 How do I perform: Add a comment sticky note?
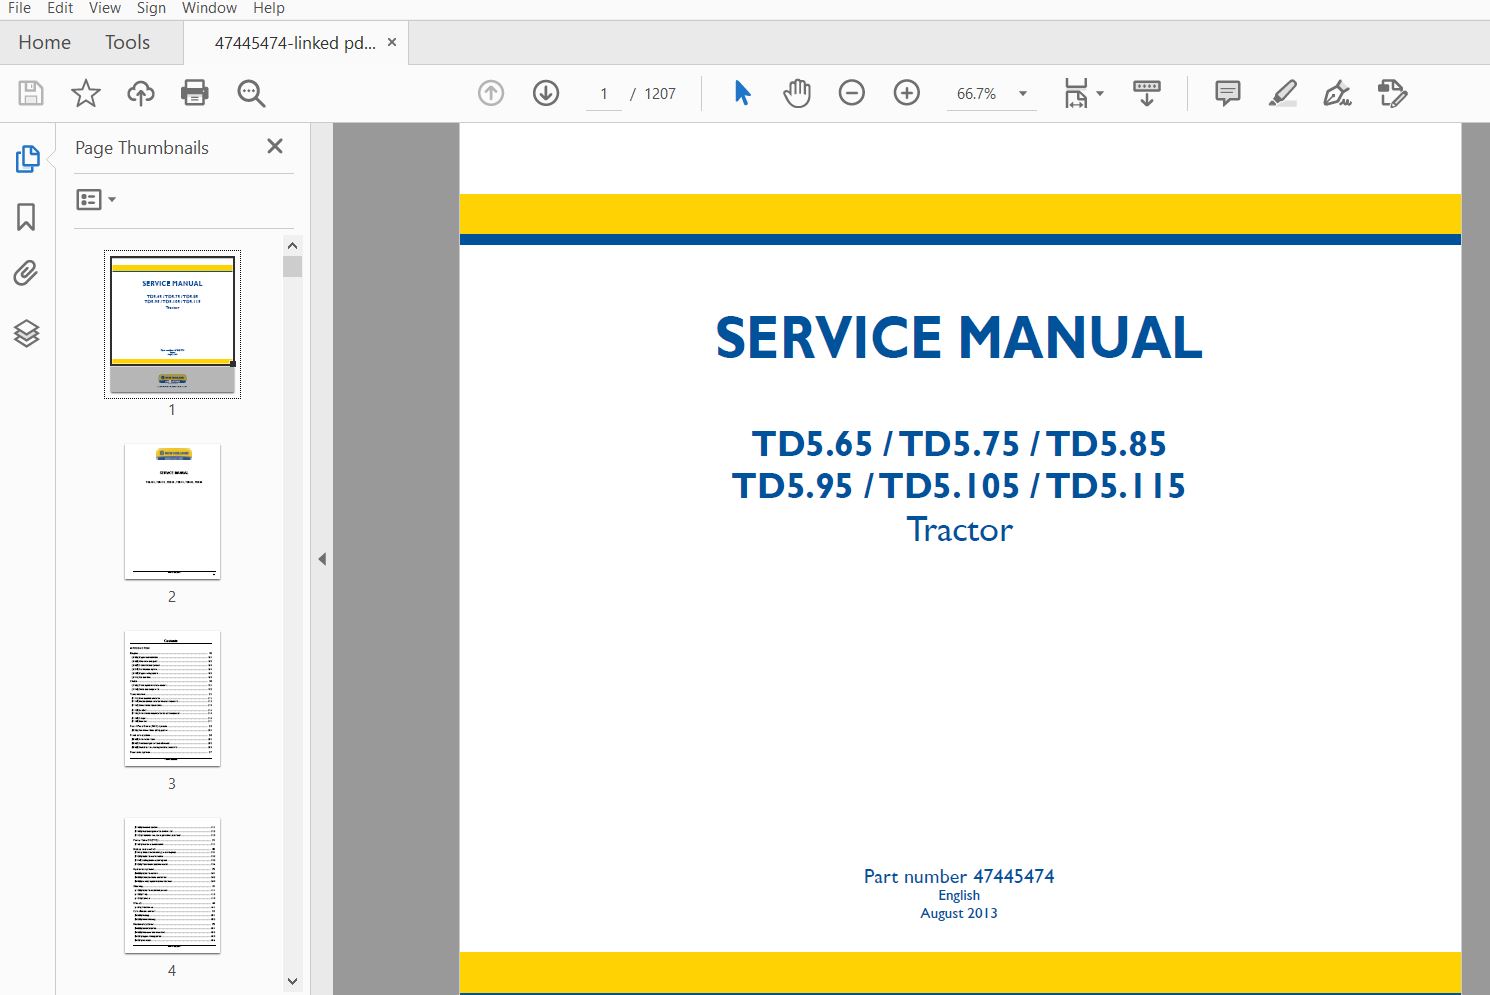pyautogui.click(x=1228, y=93)
